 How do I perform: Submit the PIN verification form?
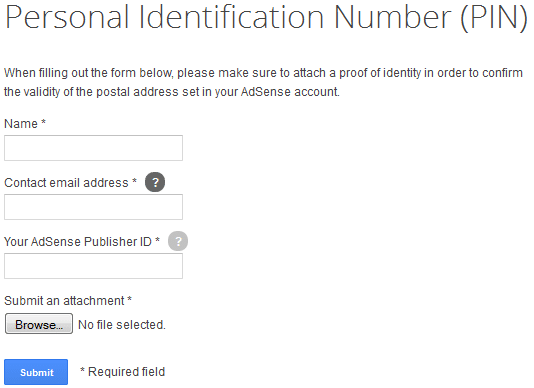[x=36, y=372]
